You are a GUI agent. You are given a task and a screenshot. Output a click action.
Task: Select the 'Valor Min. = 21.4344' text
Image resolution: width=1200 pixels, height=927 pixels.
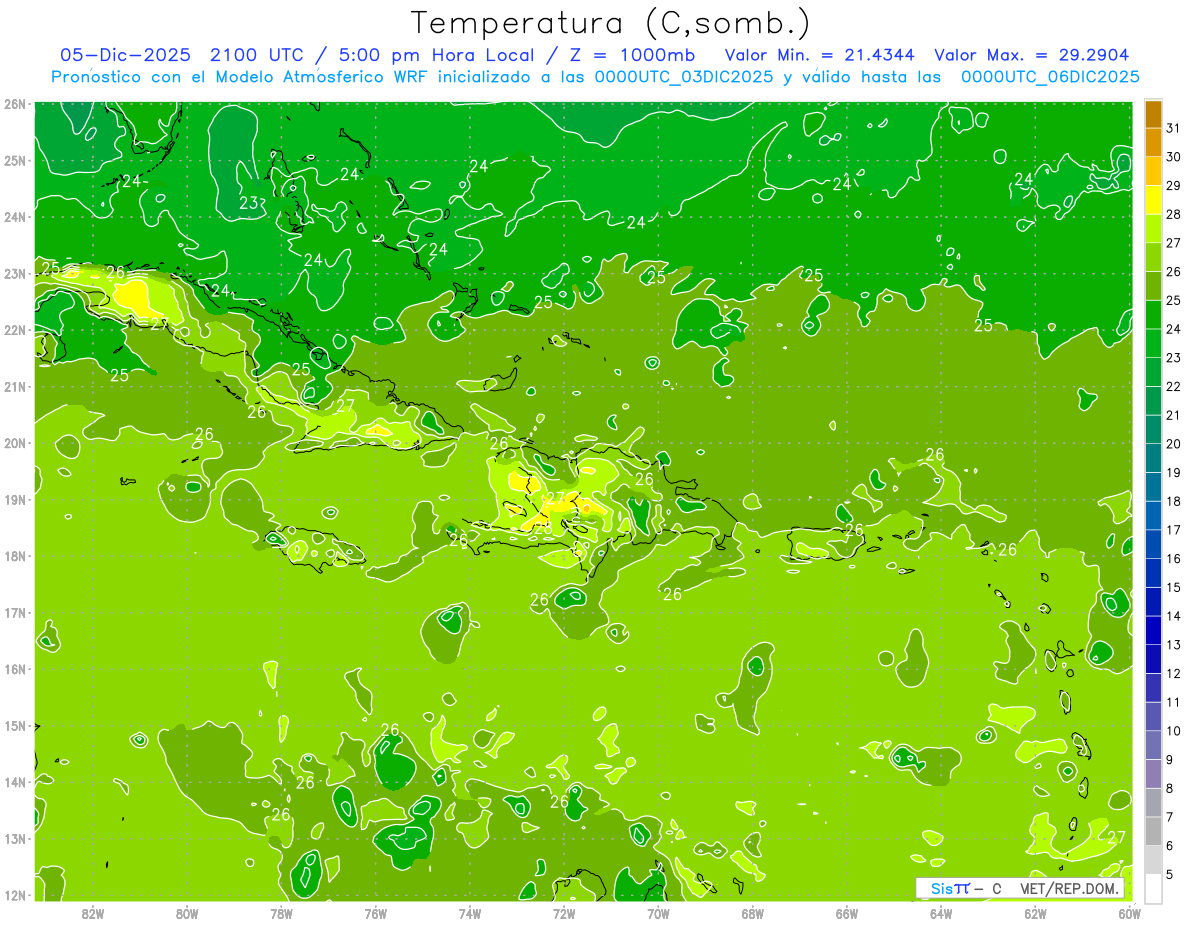tap(819, 54)
